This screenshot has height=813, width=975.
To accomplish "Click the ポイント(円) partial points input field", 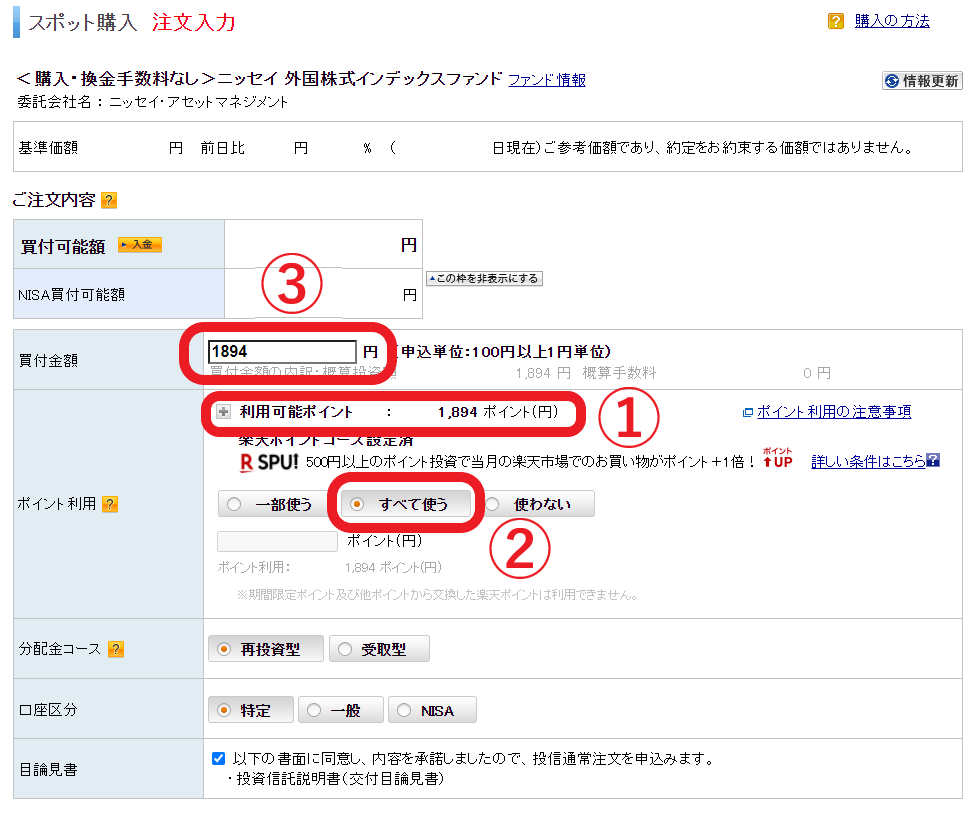I will (x=277, y=541).
